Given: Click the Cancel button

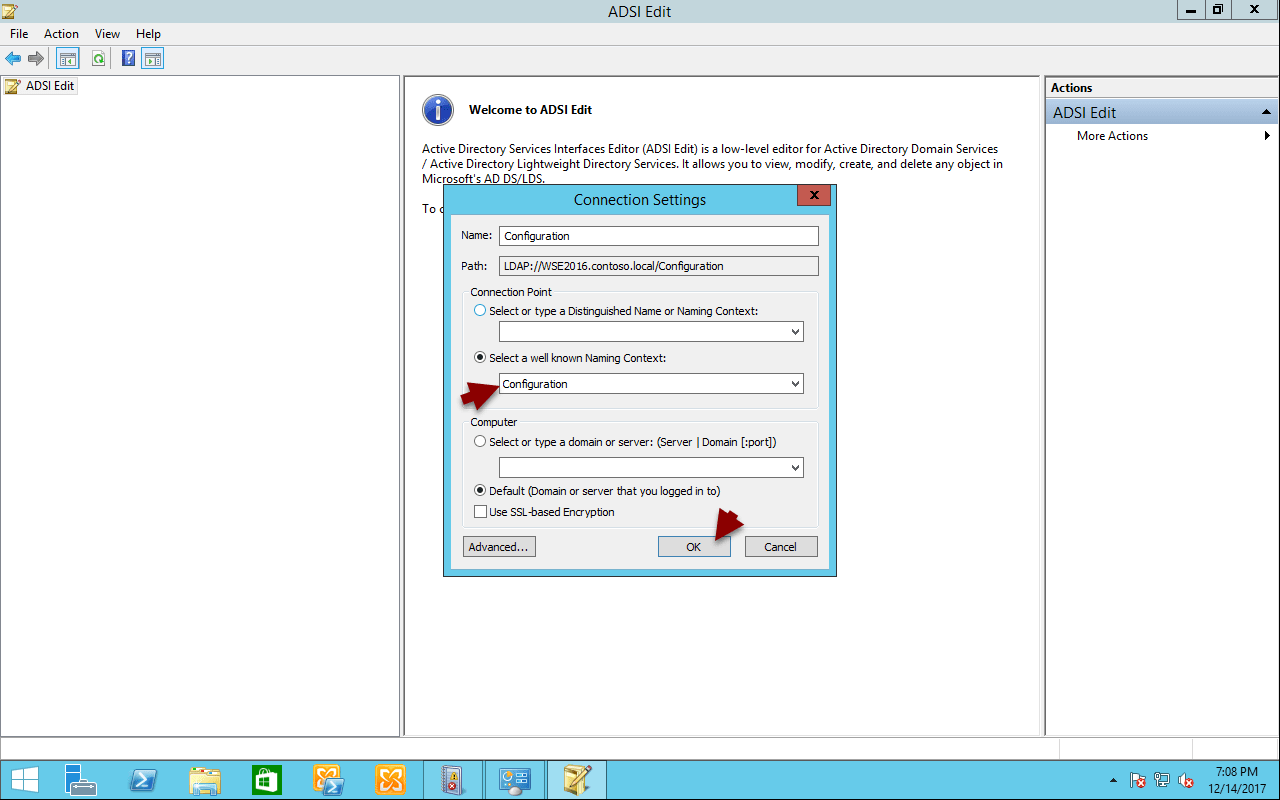Looking at the screenshot, I should pos(781,547).
